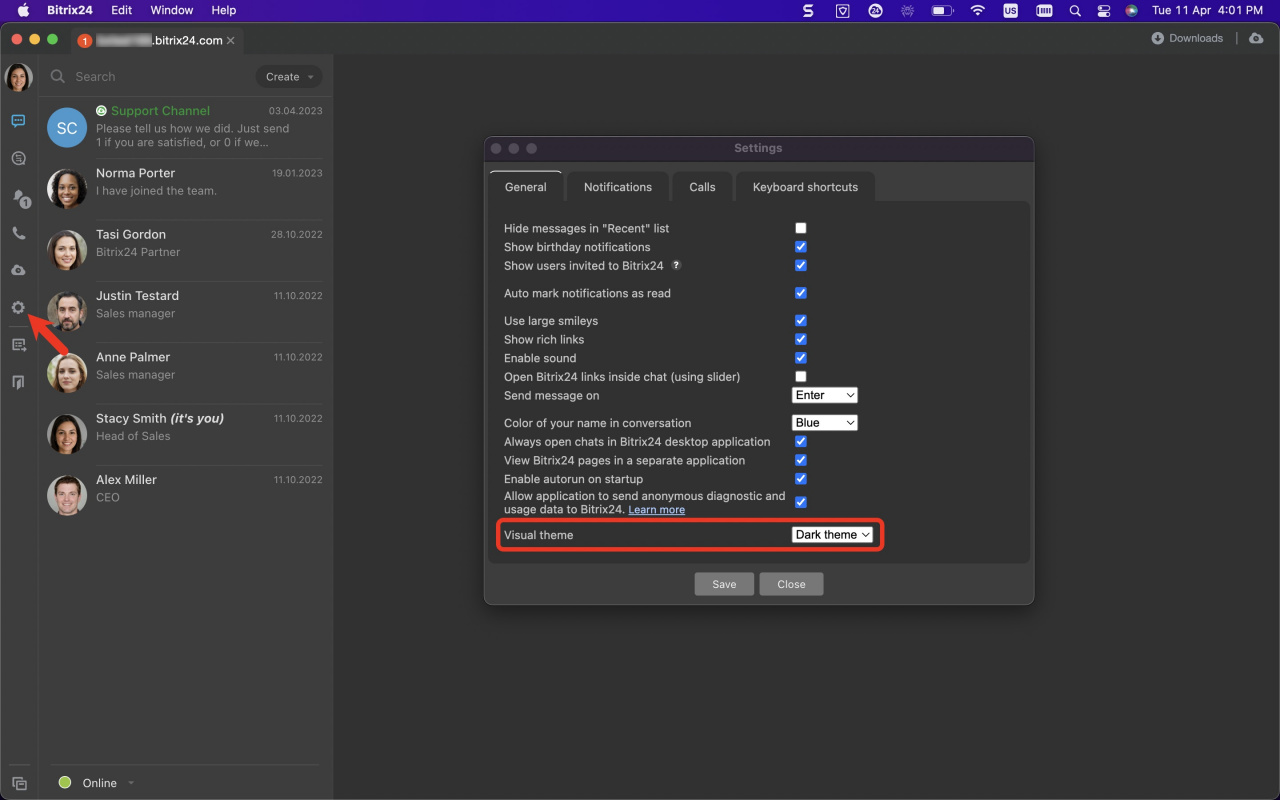Screen dimensions: 1280x800
Task: Open your profile avatar at top left
Action: tap(19, 77)
